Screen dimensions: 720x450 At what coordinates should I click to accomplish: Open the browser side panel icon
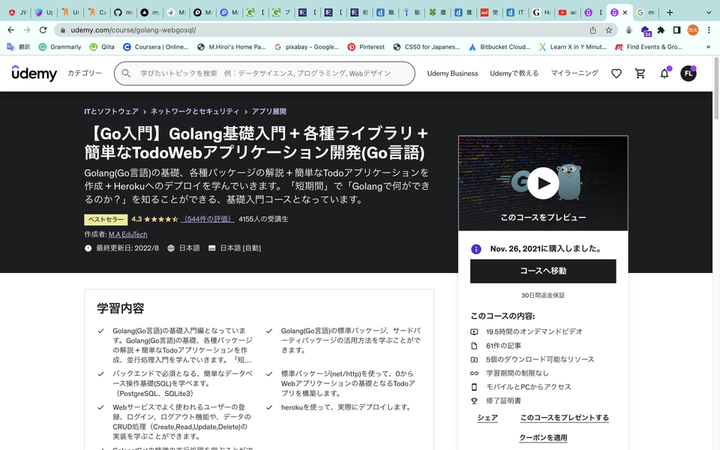click(676, 30)
